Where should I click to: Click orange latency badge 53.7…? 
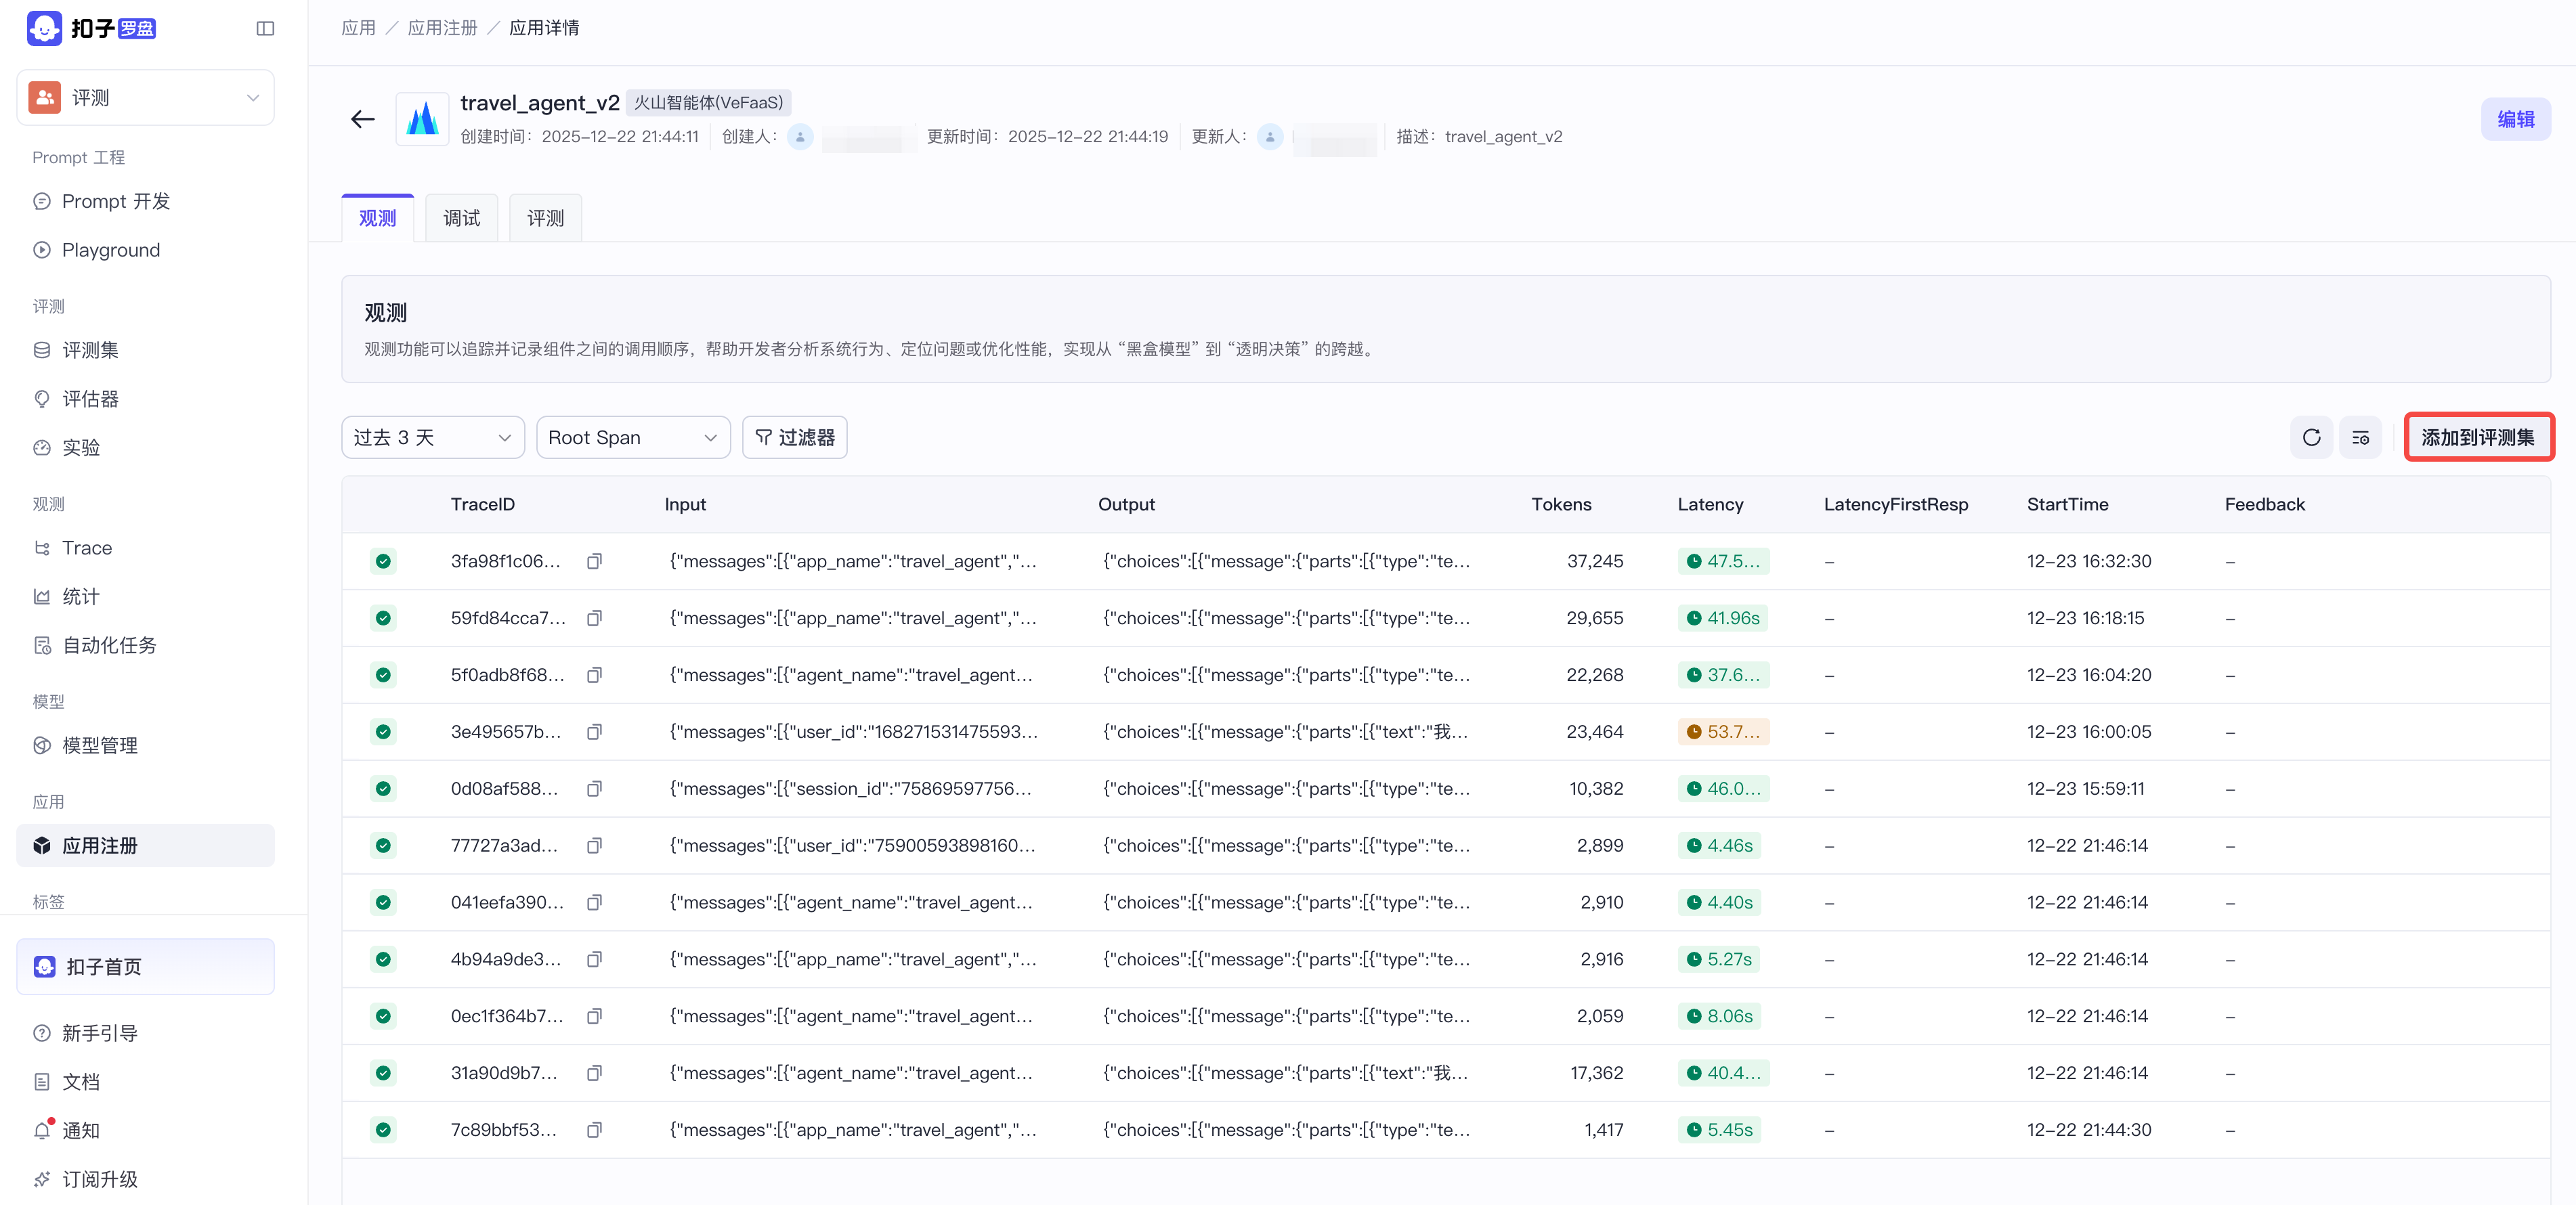coord(1723,732)
